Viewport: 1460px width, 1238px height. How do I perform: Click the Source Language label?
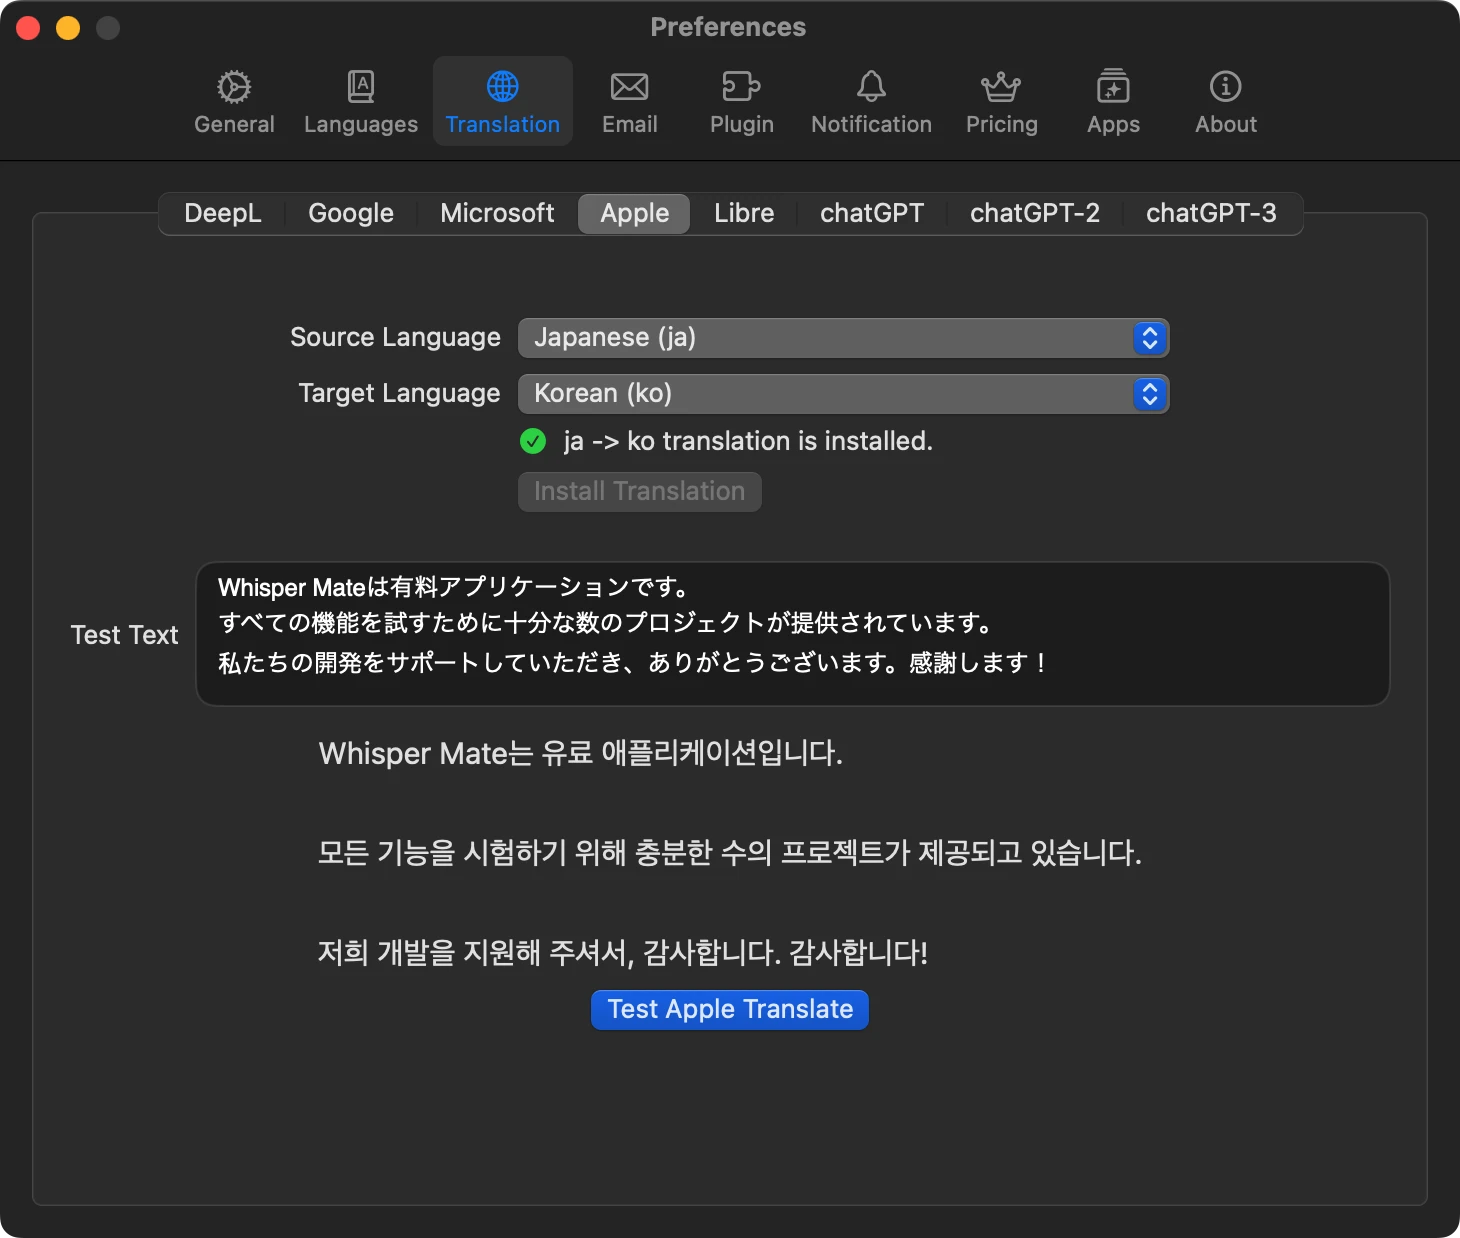pos(395,338)
